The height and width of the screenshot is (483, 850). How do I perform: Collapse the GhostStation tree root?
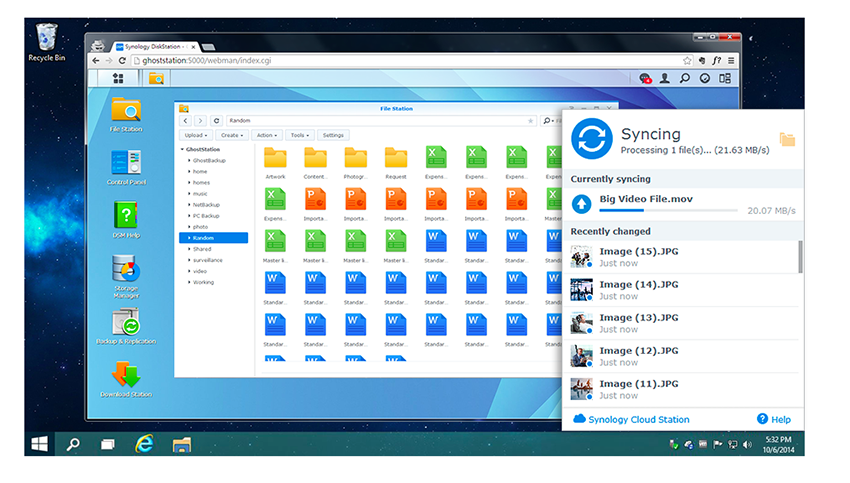pos(182,149)
